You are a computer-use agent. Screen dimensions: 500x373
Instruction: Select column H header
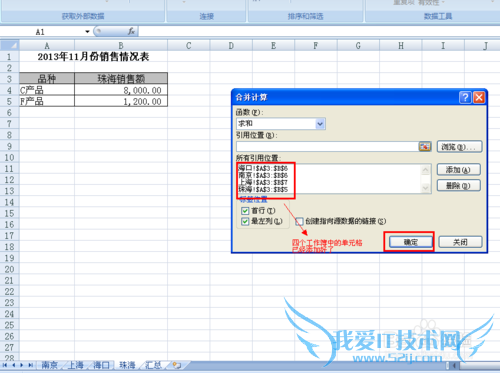[401, 45]
